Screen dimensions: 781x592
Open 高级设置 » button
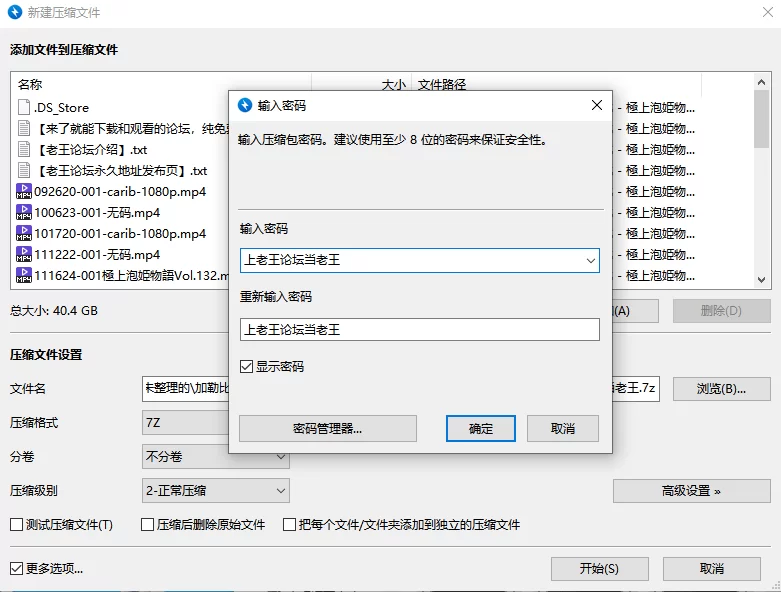(x=692, y=491)
